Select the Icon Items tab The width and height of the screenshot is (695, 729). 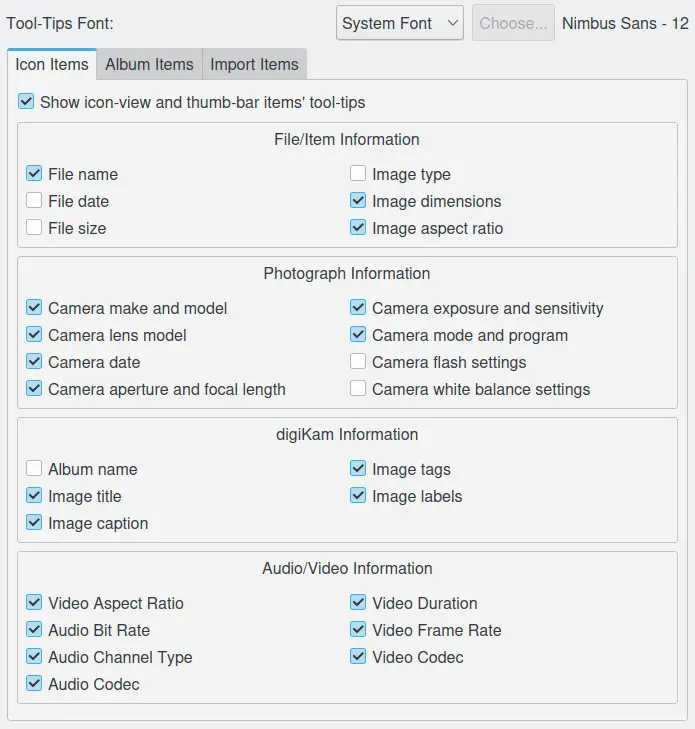tap(52, 64)
